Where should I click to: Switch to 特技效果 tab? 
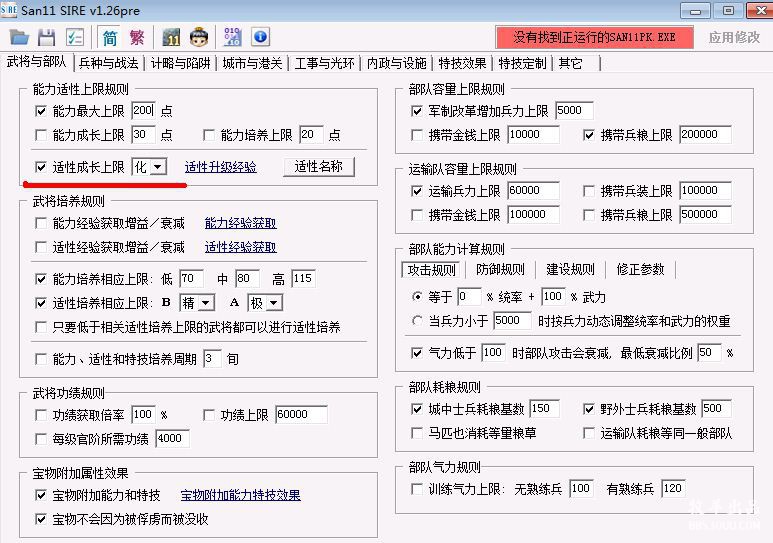(462, 63)
